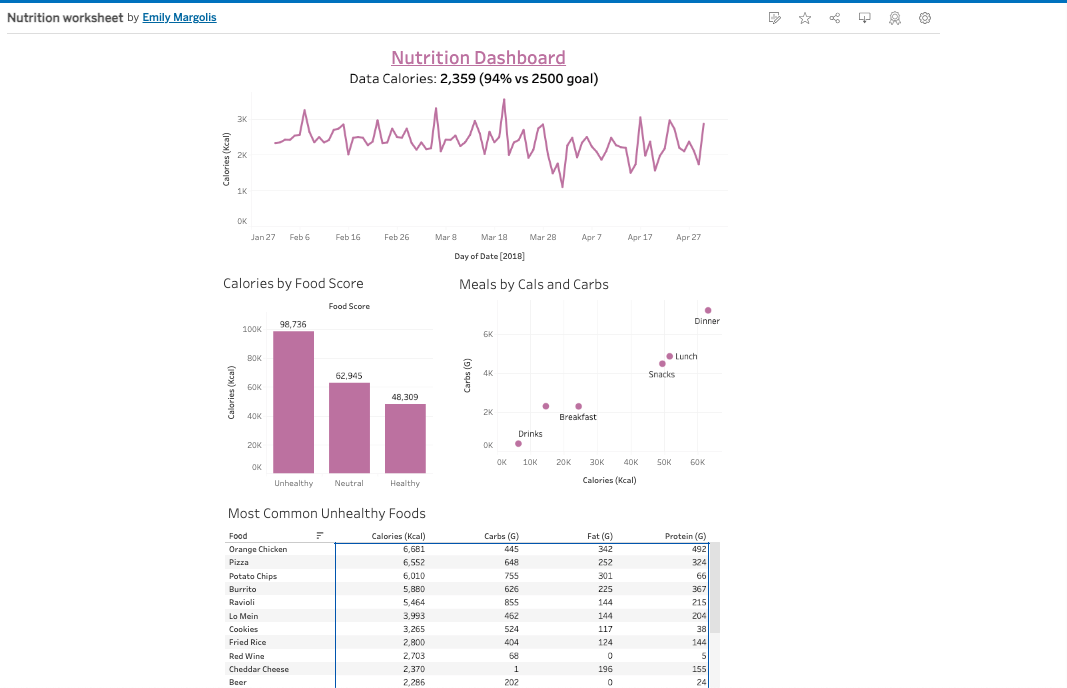This screenshot has width=1067, height=688.
Task: Click the Most Common Unhealthy Foods title
Action: [327, 514]
